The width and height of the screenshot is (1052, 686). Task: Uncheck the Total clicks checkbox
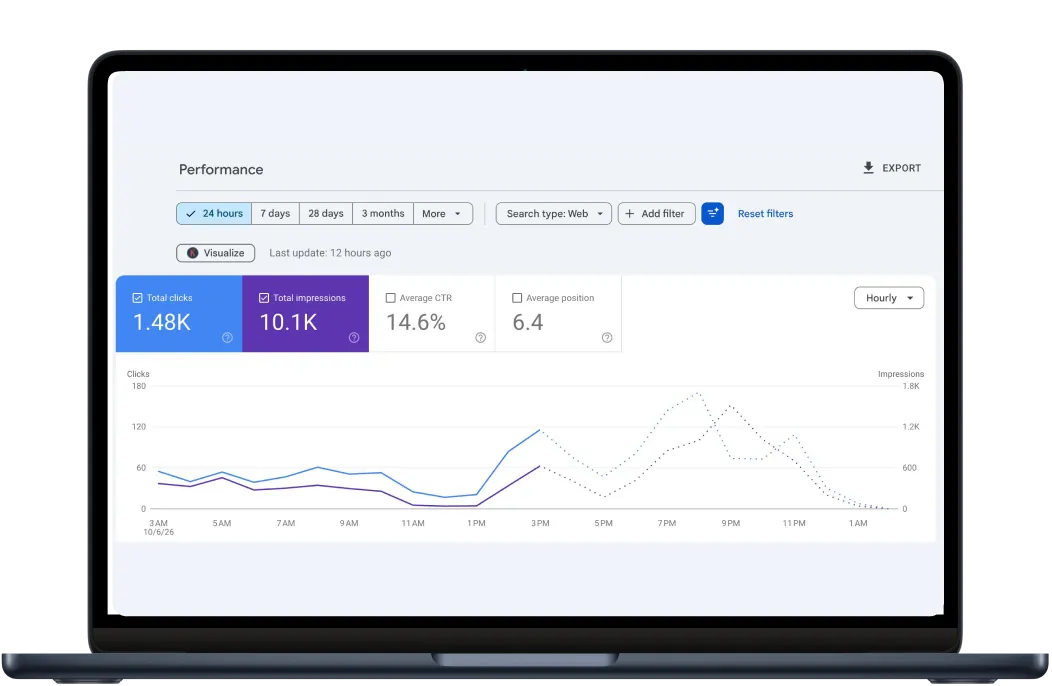pos(138,298)
